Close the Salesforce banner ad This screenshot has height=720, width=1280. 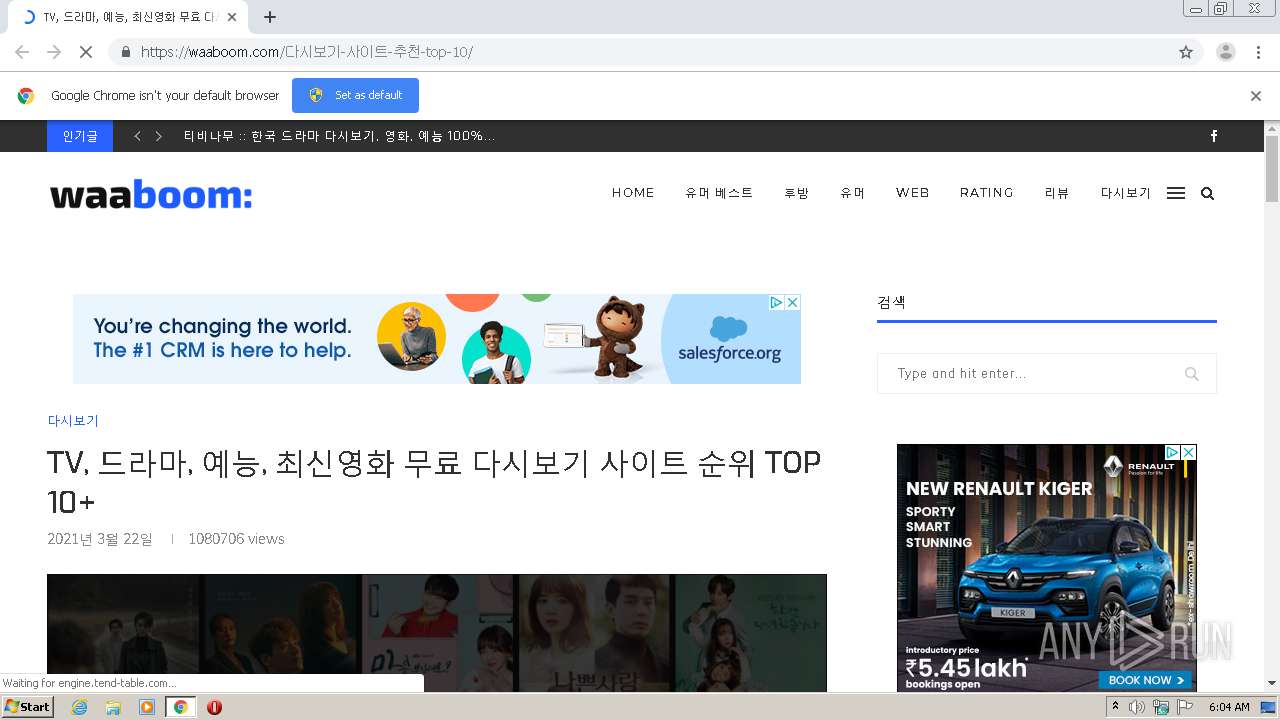792,302
